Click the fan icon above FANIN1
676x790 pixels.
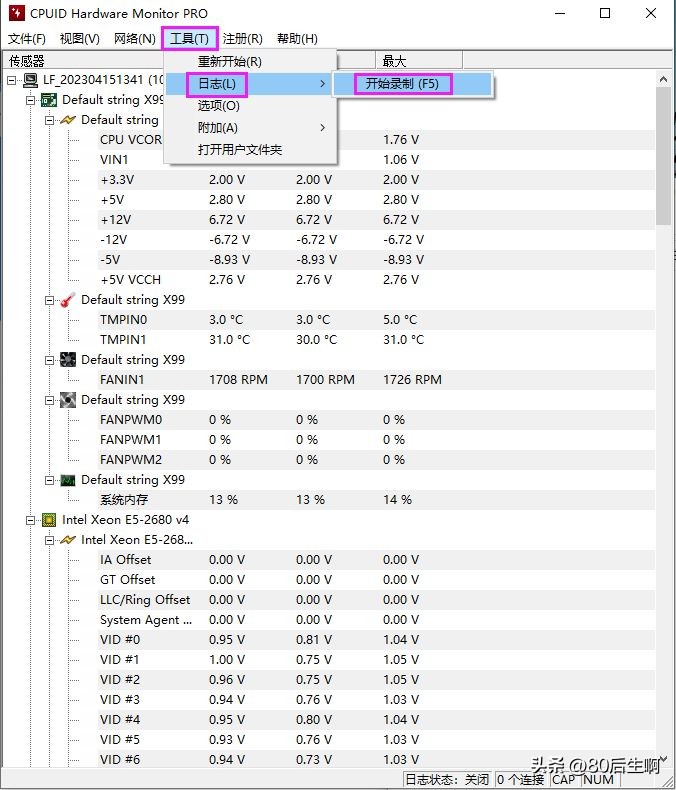coord(68,360)
